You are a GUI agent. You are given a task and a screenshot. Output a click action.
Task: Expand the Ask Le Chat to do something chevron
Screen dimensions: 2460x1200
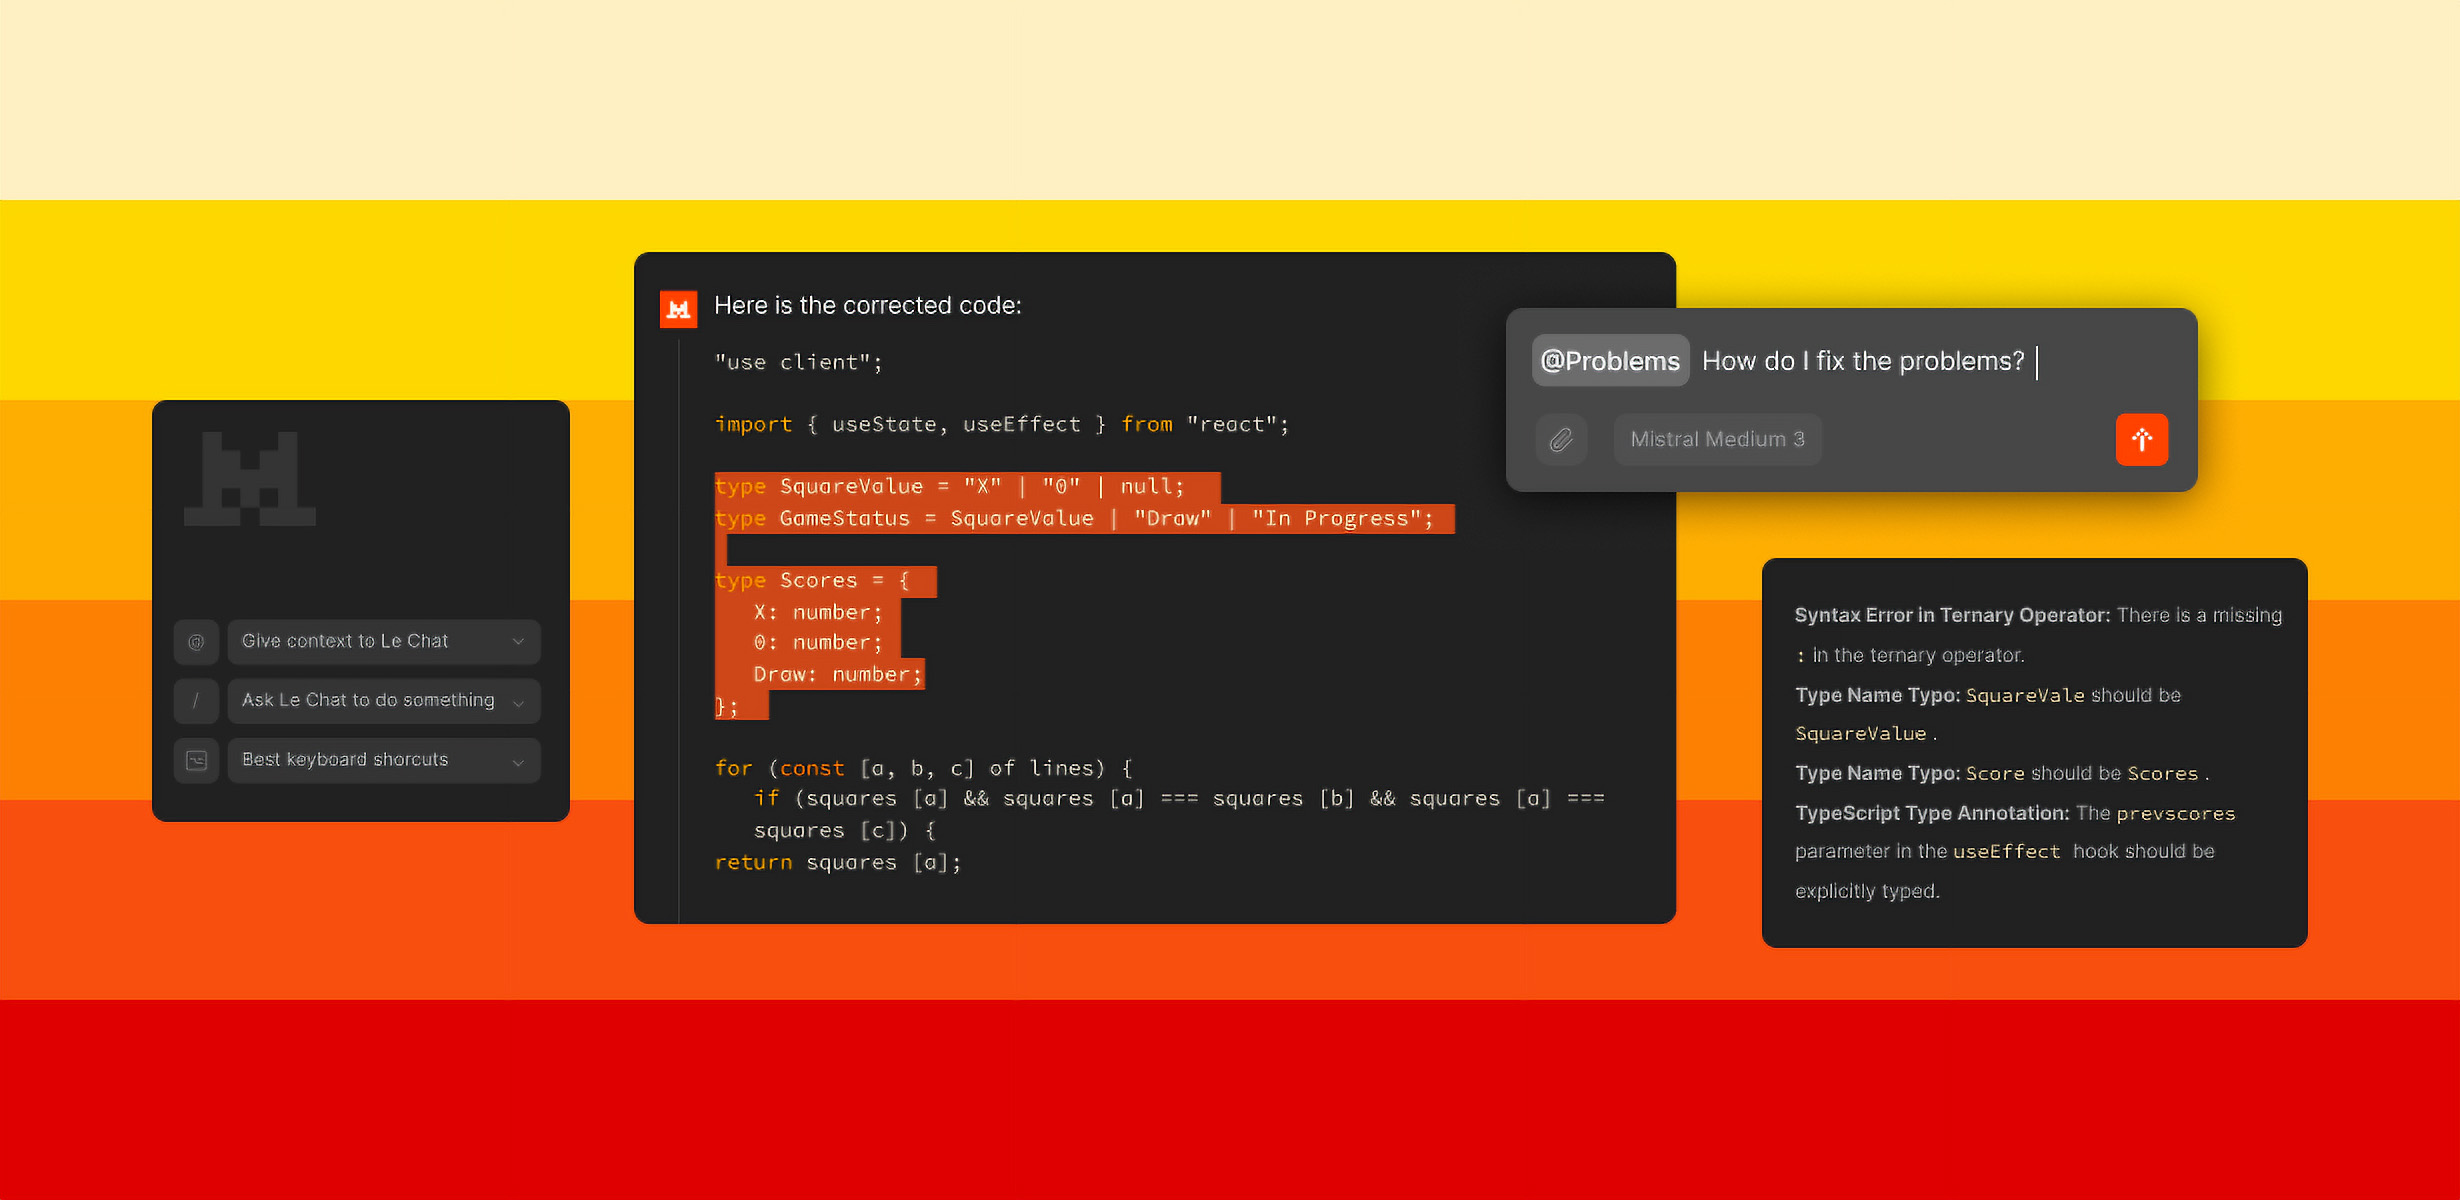[x=518, y=702]
